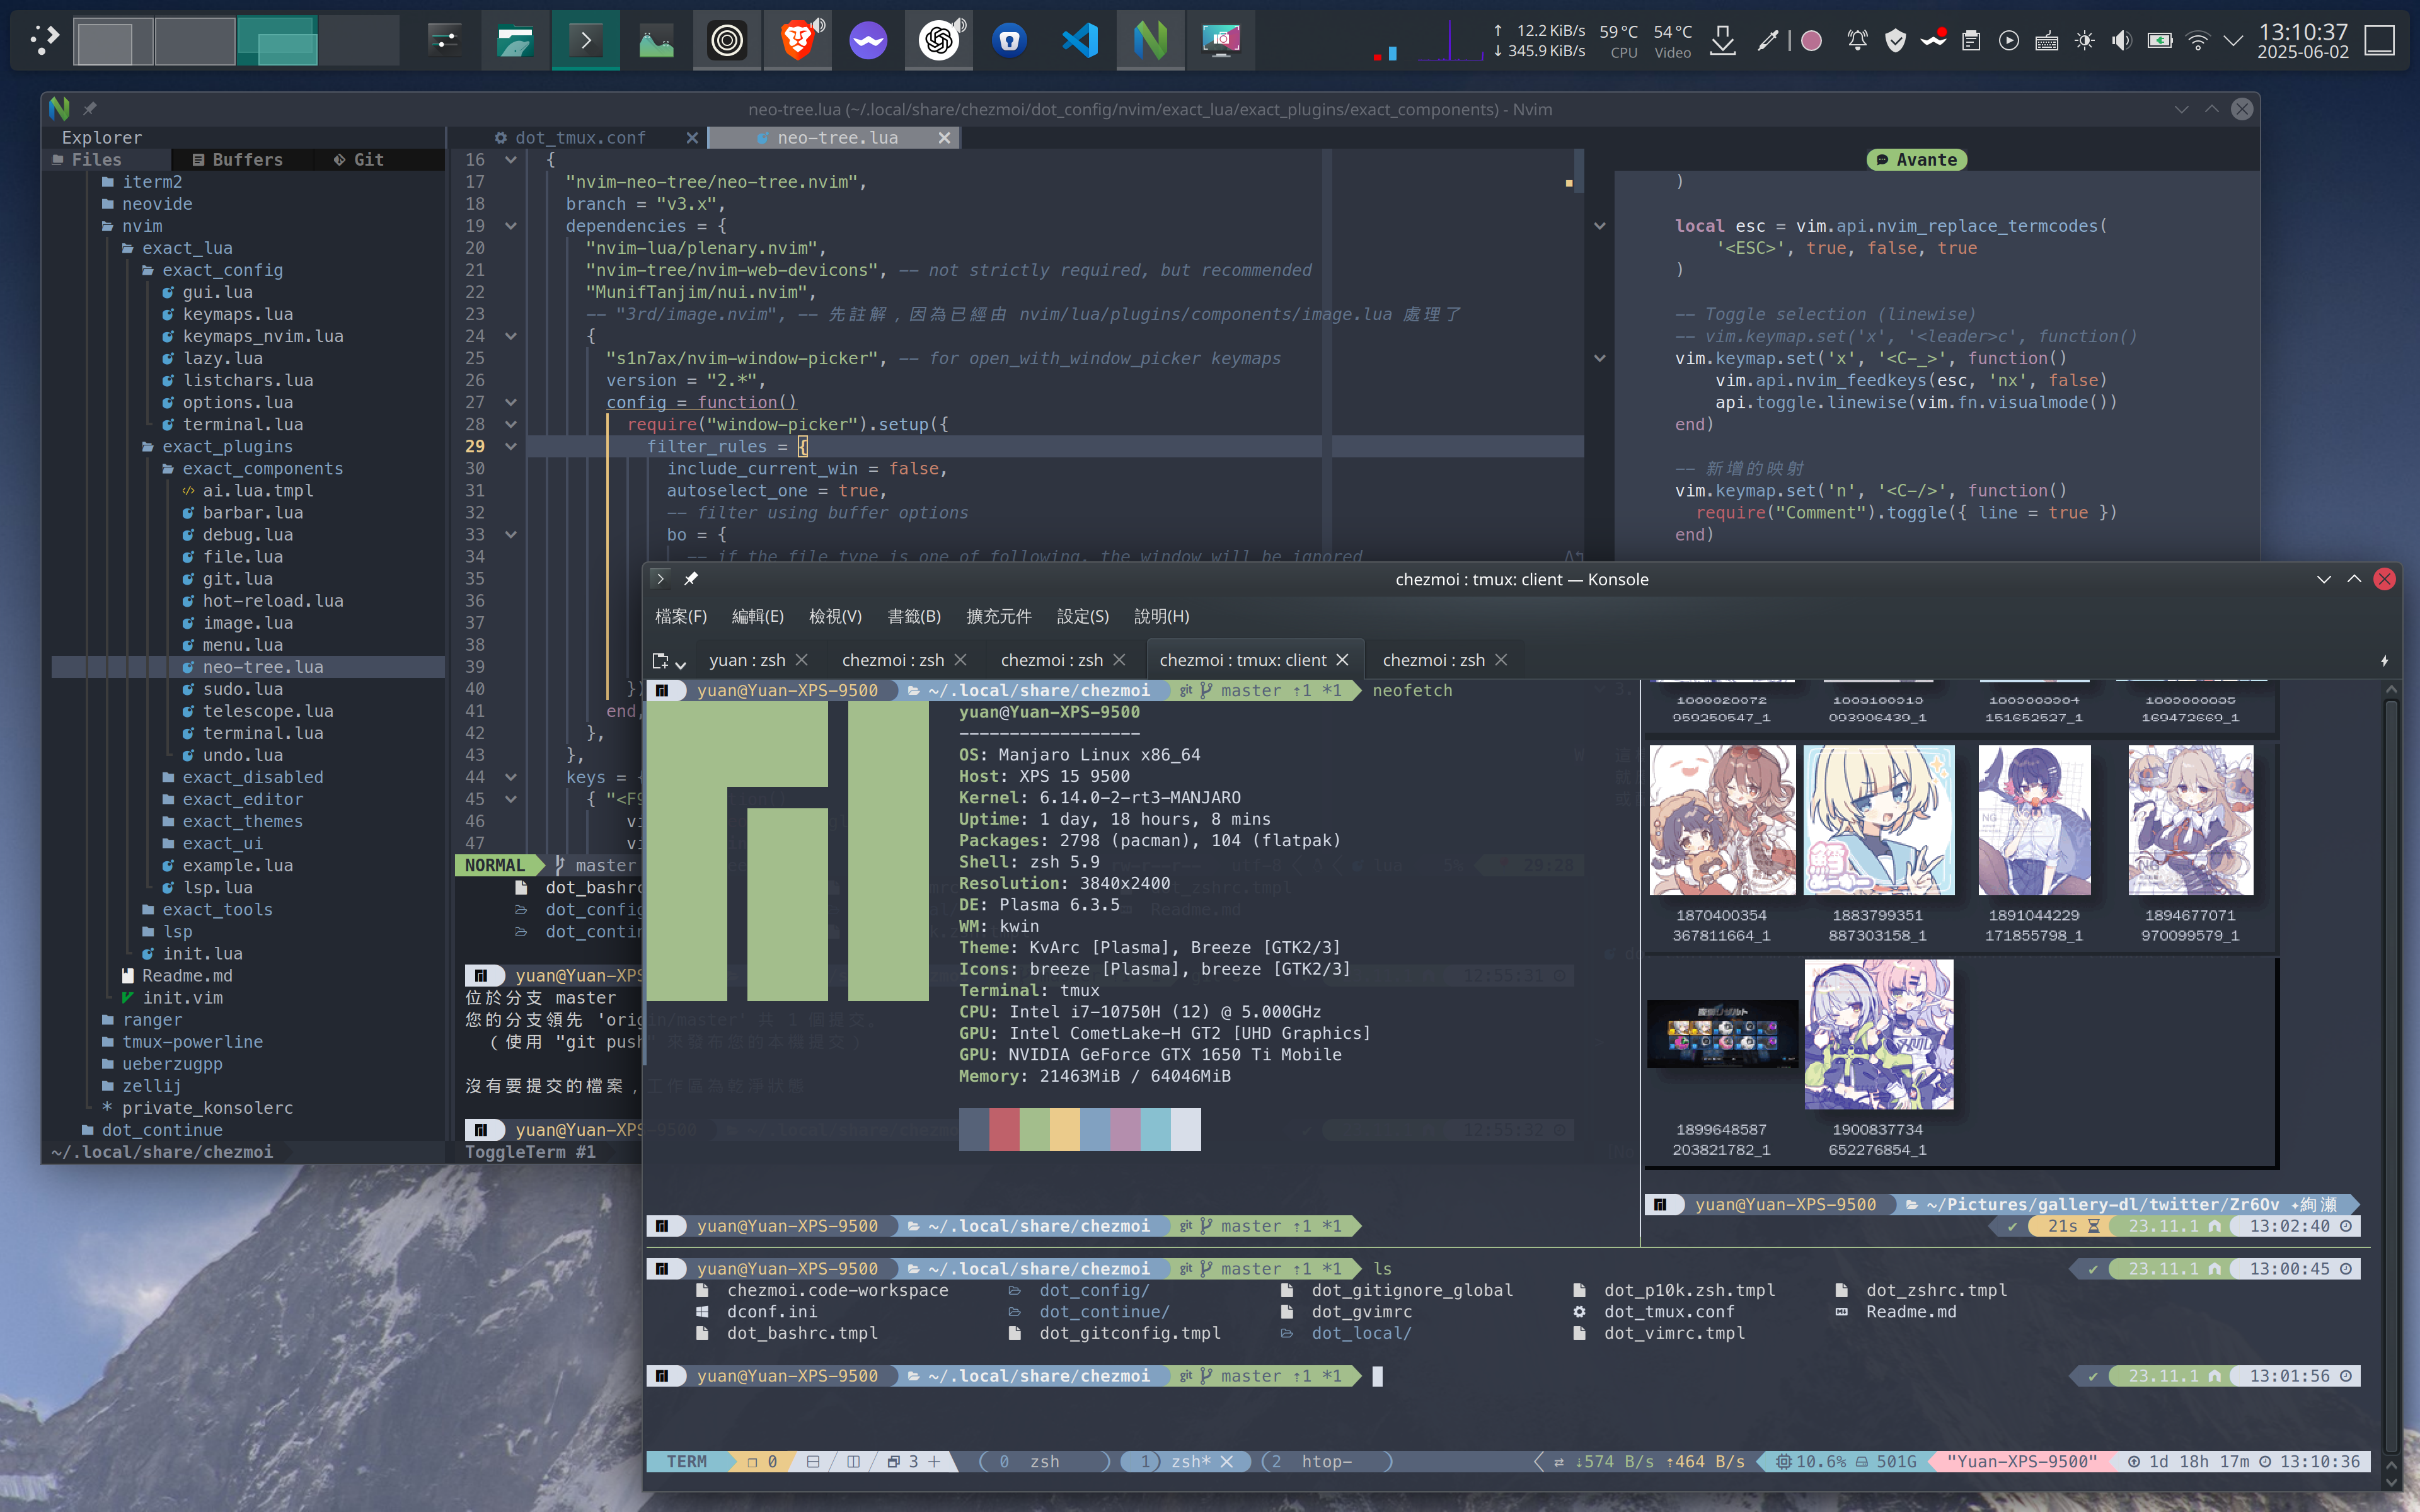Open the clipboard tray icon

pyautogui.click(x=1971, y=41)
